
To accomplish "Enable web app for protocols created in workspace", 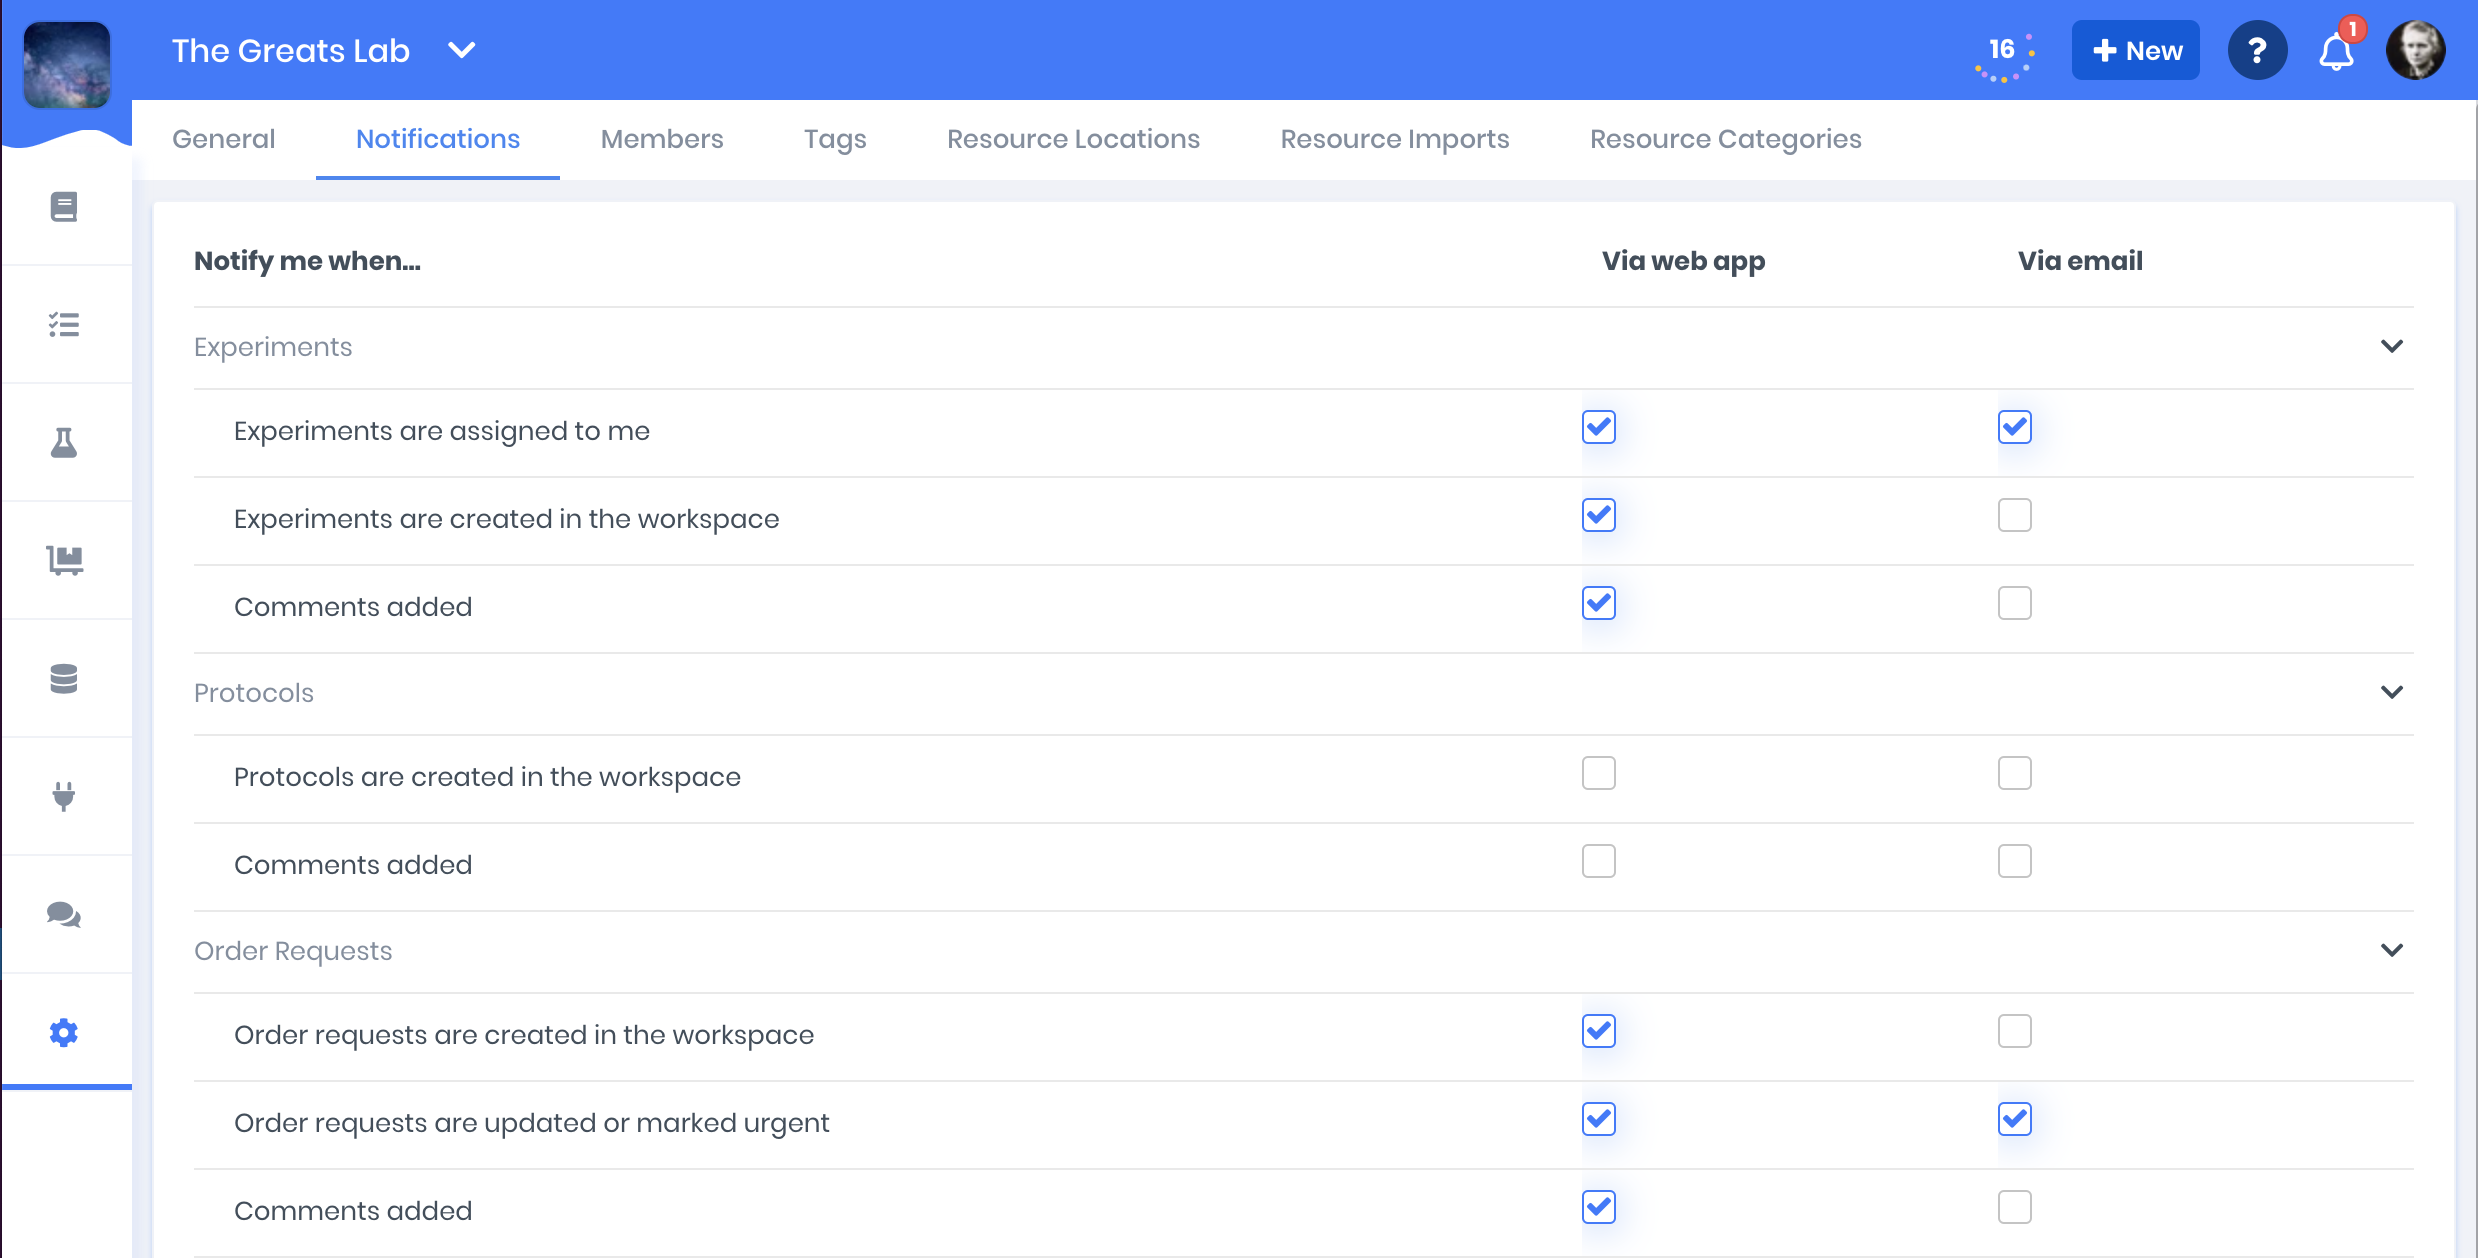I will coord(1598,773).
